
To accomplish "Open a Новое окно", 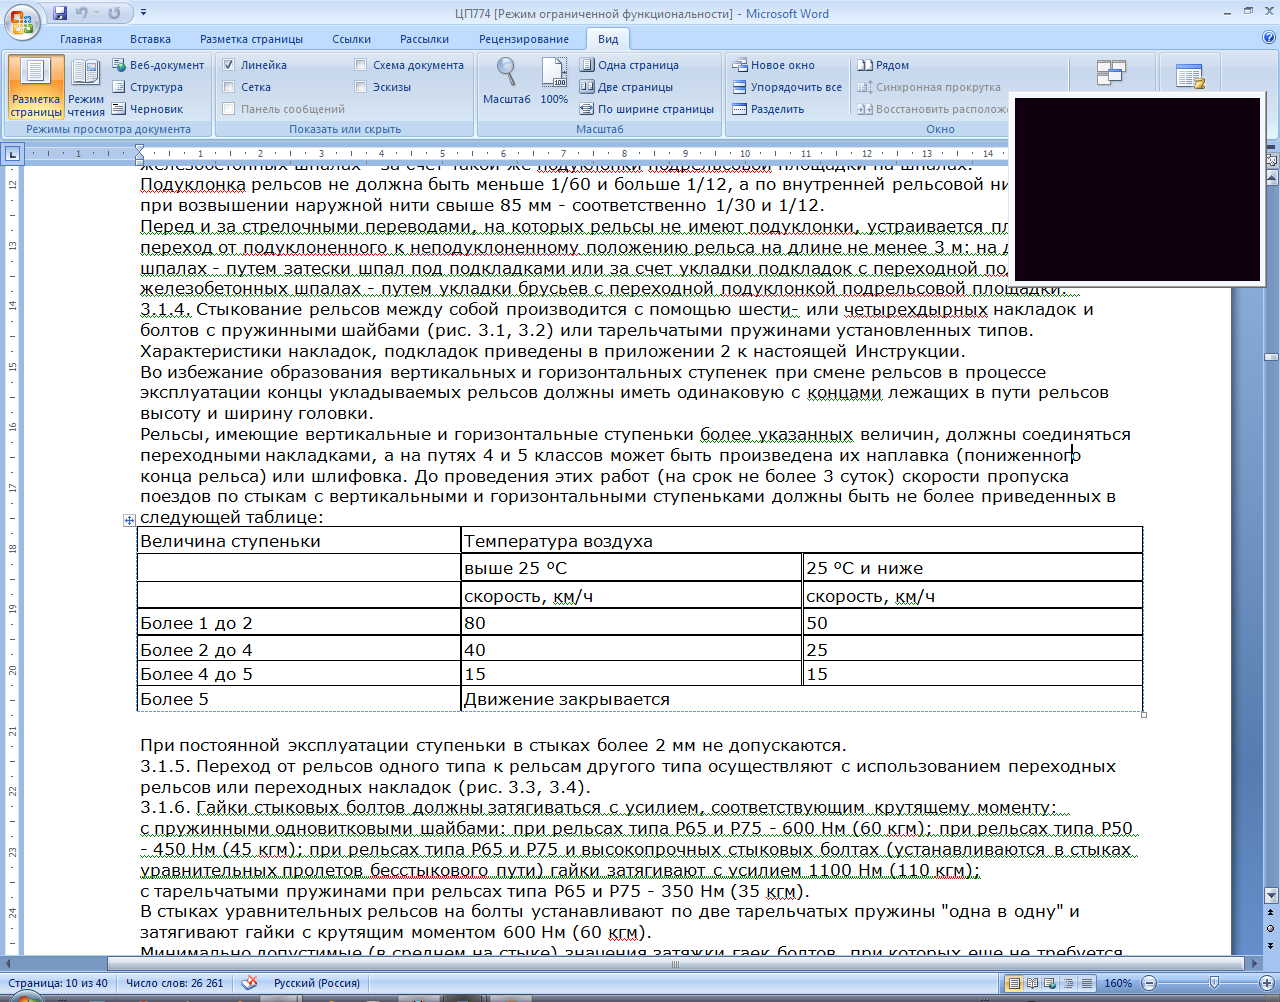I will [774, 65].
